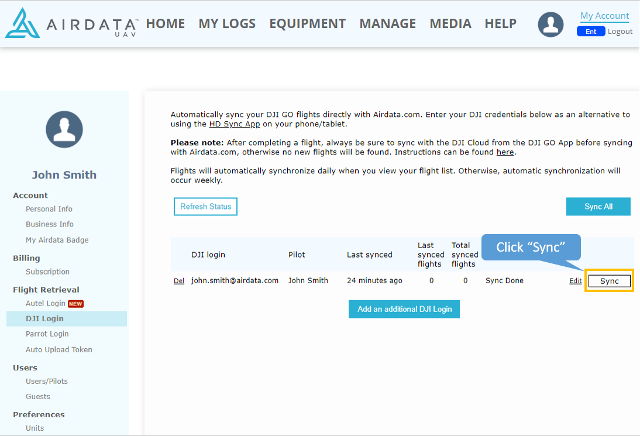Click Edit for the john.smith DJI login
640x436 pixels.
(x=575, y=281)
